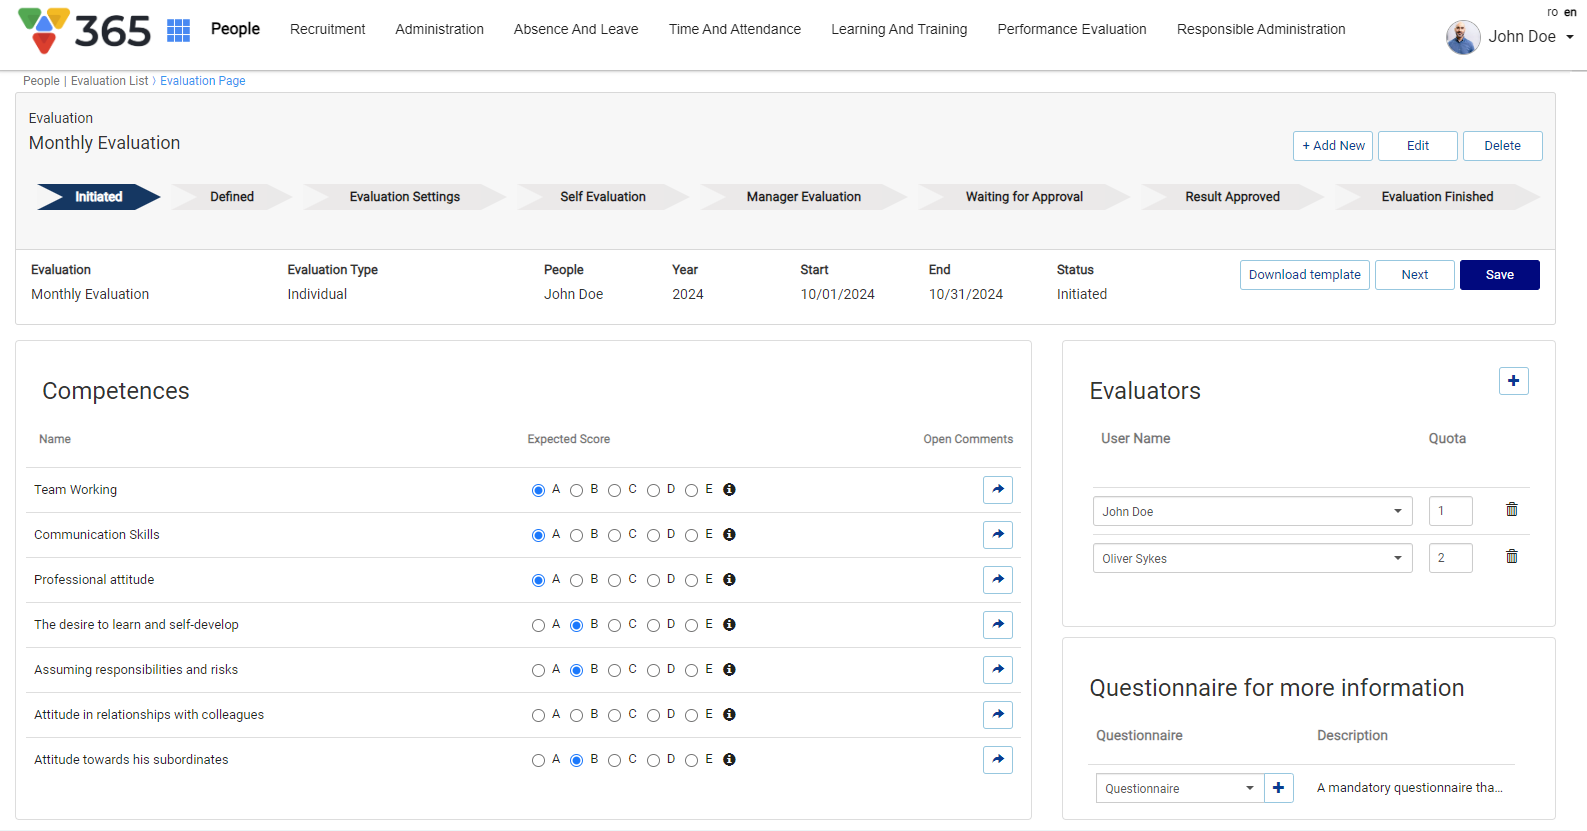Screen dimensions: 1587x831
Task: Click Download template button
Action: point(1304,275)
